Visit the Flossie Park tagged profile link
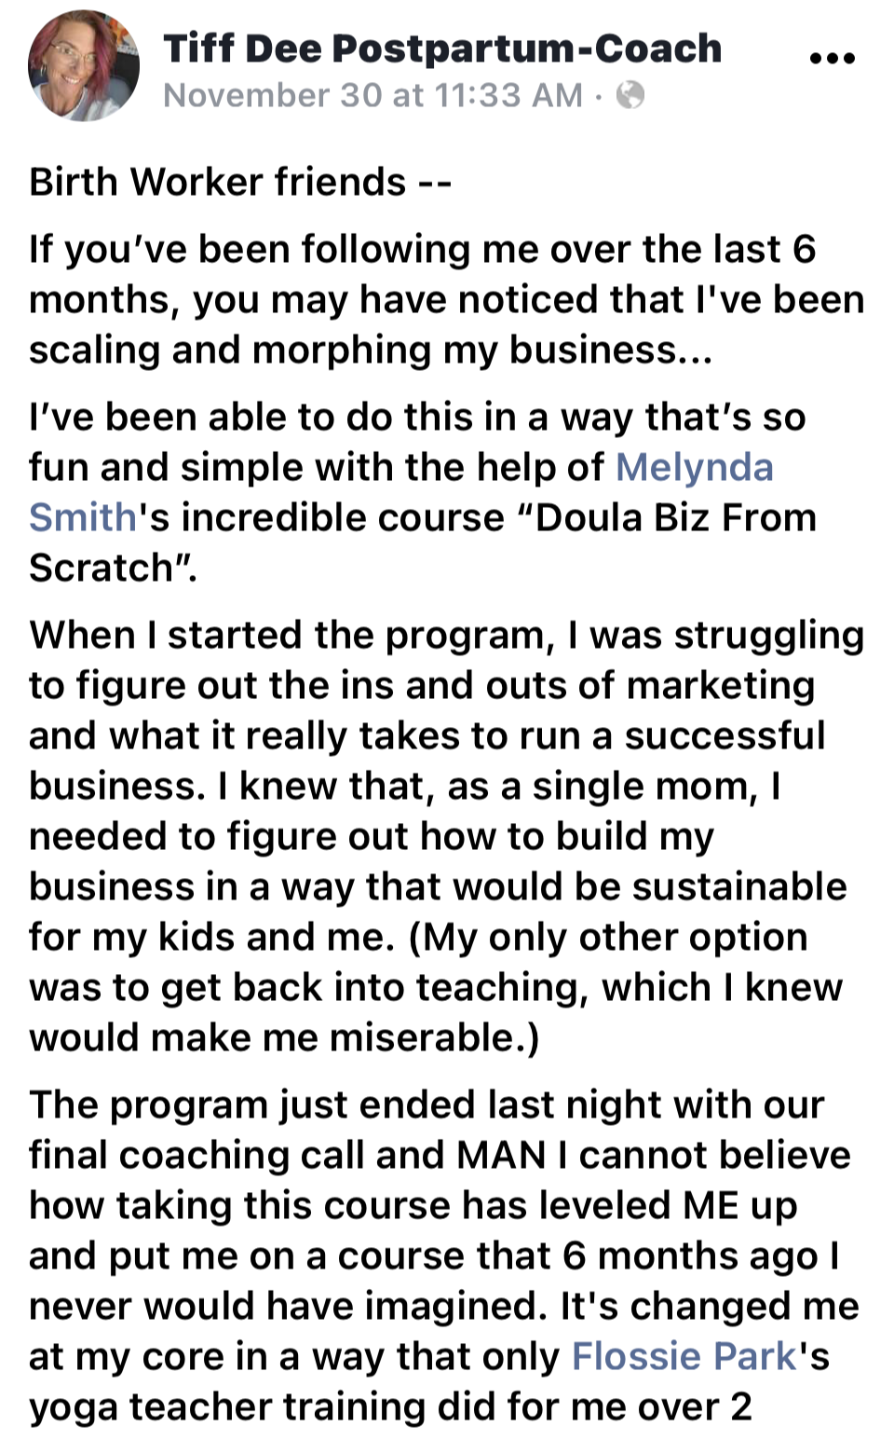The height and width of the screenshot is (1440, 894). (684, 1356)
